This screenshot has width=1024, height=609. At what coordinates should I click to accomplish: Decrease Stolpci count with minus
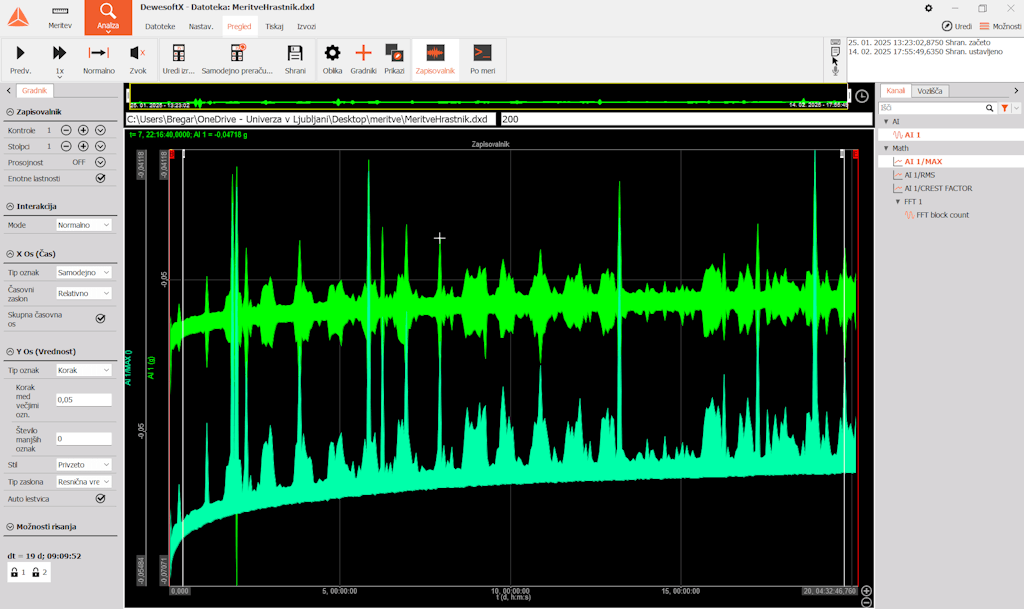pyautogui.click(x=66, y=147)
